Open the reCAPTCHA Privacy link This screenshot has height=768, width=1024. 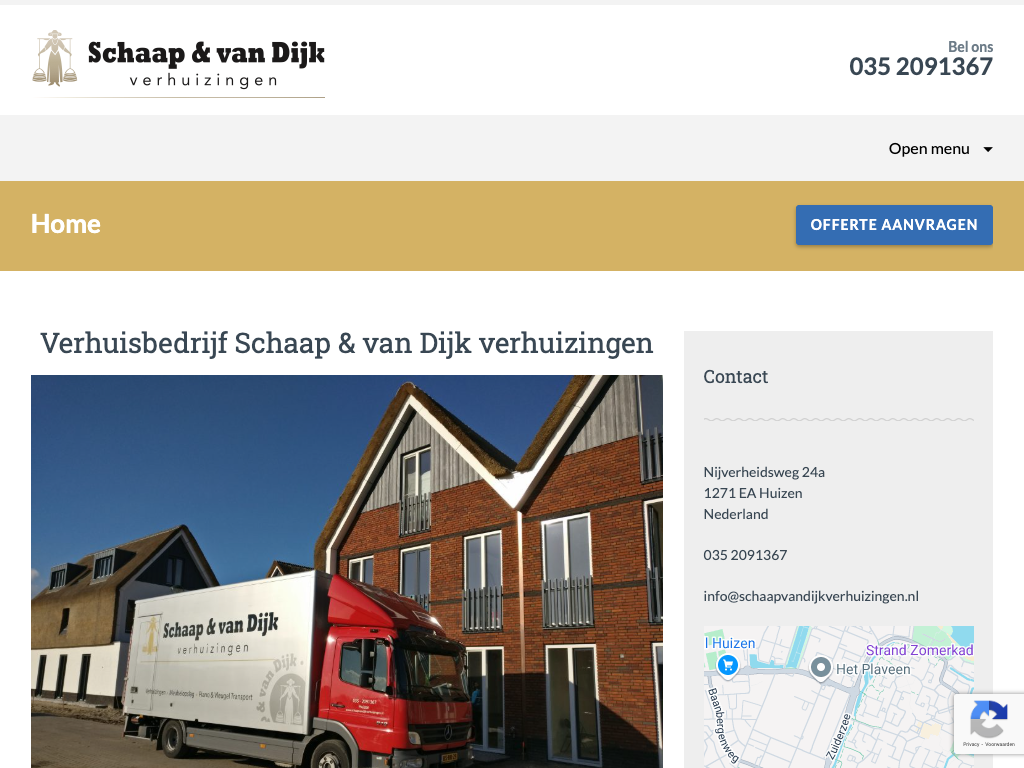pos(970,744)
